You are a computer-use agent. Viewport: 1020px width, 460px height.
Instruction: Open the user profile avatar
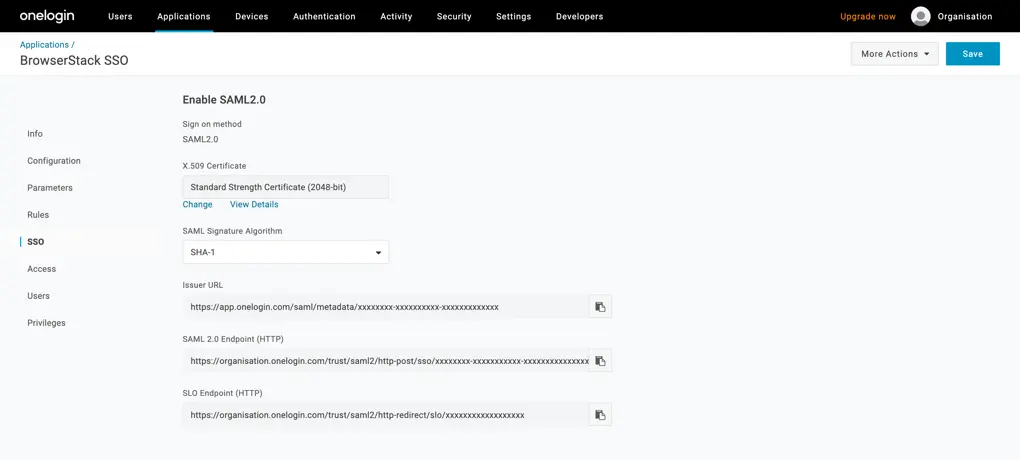[920, 16]
